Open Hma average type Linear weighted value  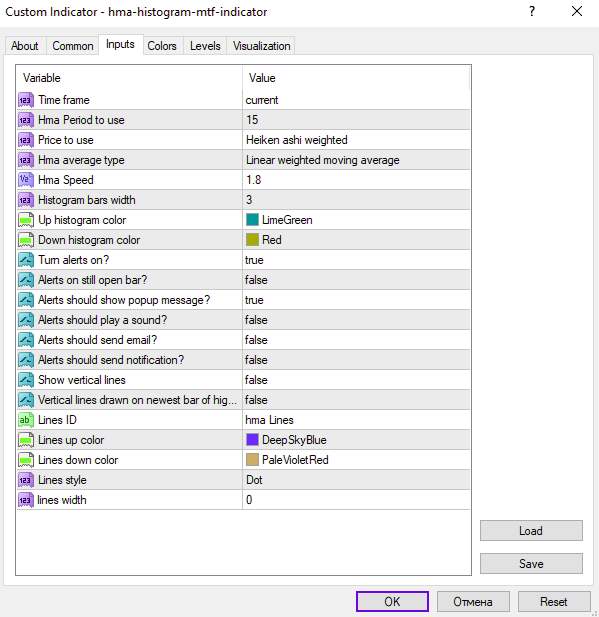pos(357,160)
